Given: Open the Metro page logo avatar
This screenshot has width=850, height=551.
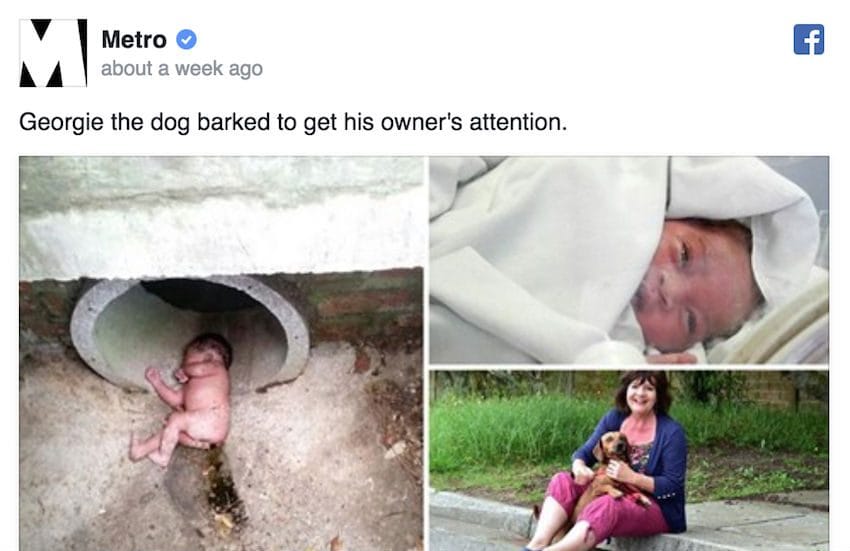Looking at the screenshot, I should 53,53.
